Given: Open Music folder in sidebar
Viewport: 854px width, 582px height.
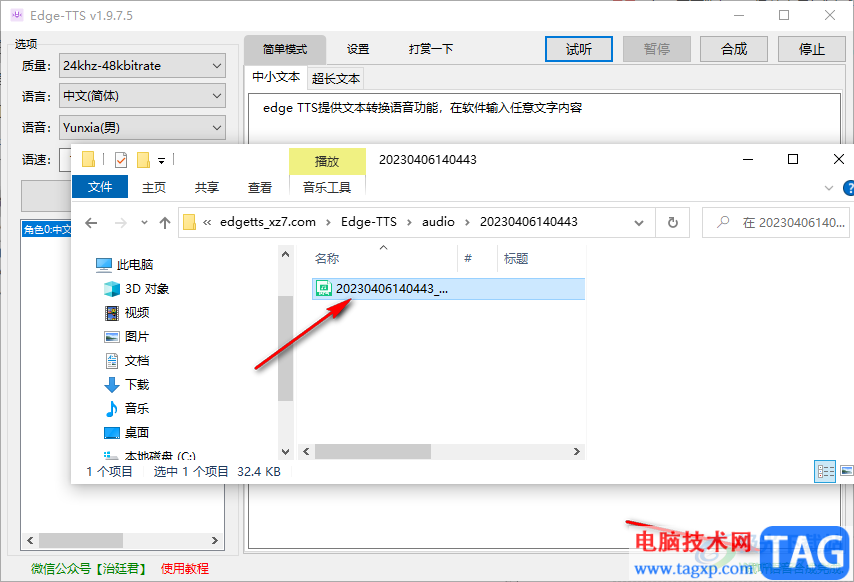Looking at the screenshot, I should (127, 408).
